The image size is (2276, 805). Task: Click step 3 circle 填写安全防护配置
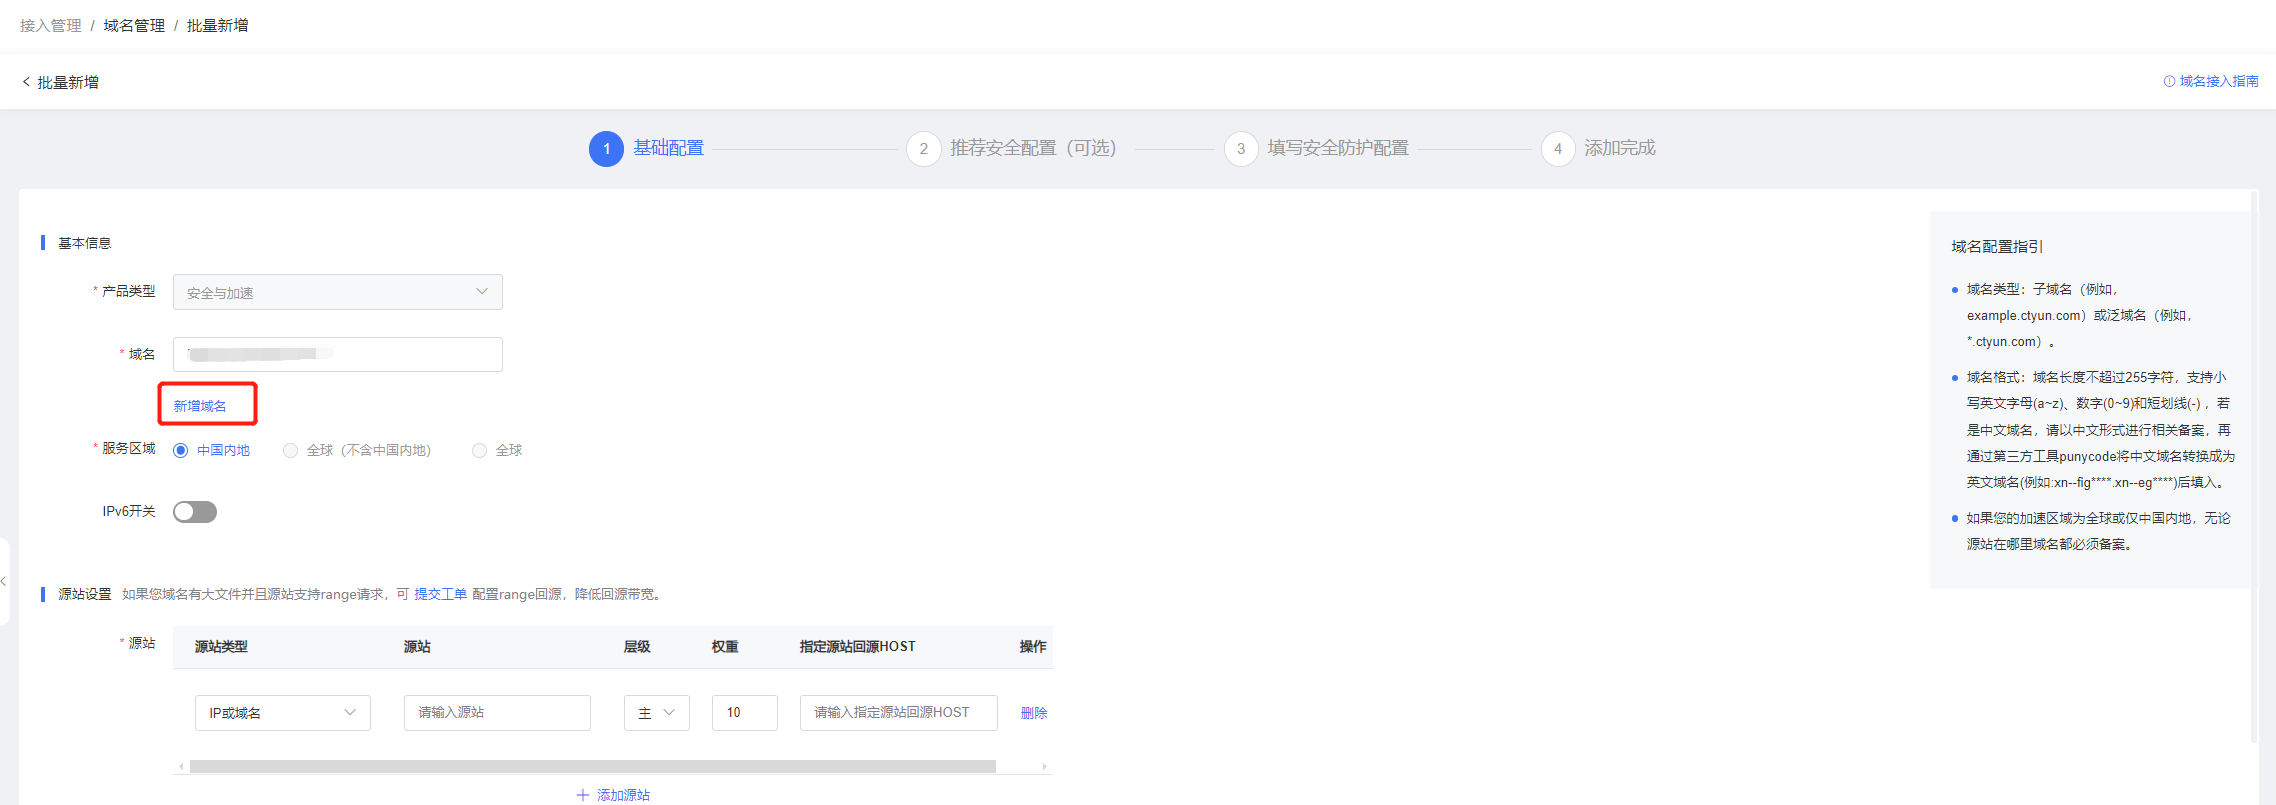1241,149
